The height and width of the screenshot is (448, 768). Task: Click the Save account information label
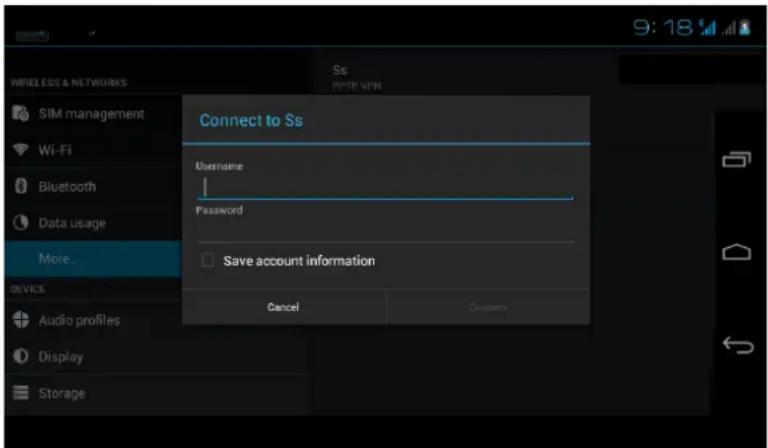tap(299, 260)
